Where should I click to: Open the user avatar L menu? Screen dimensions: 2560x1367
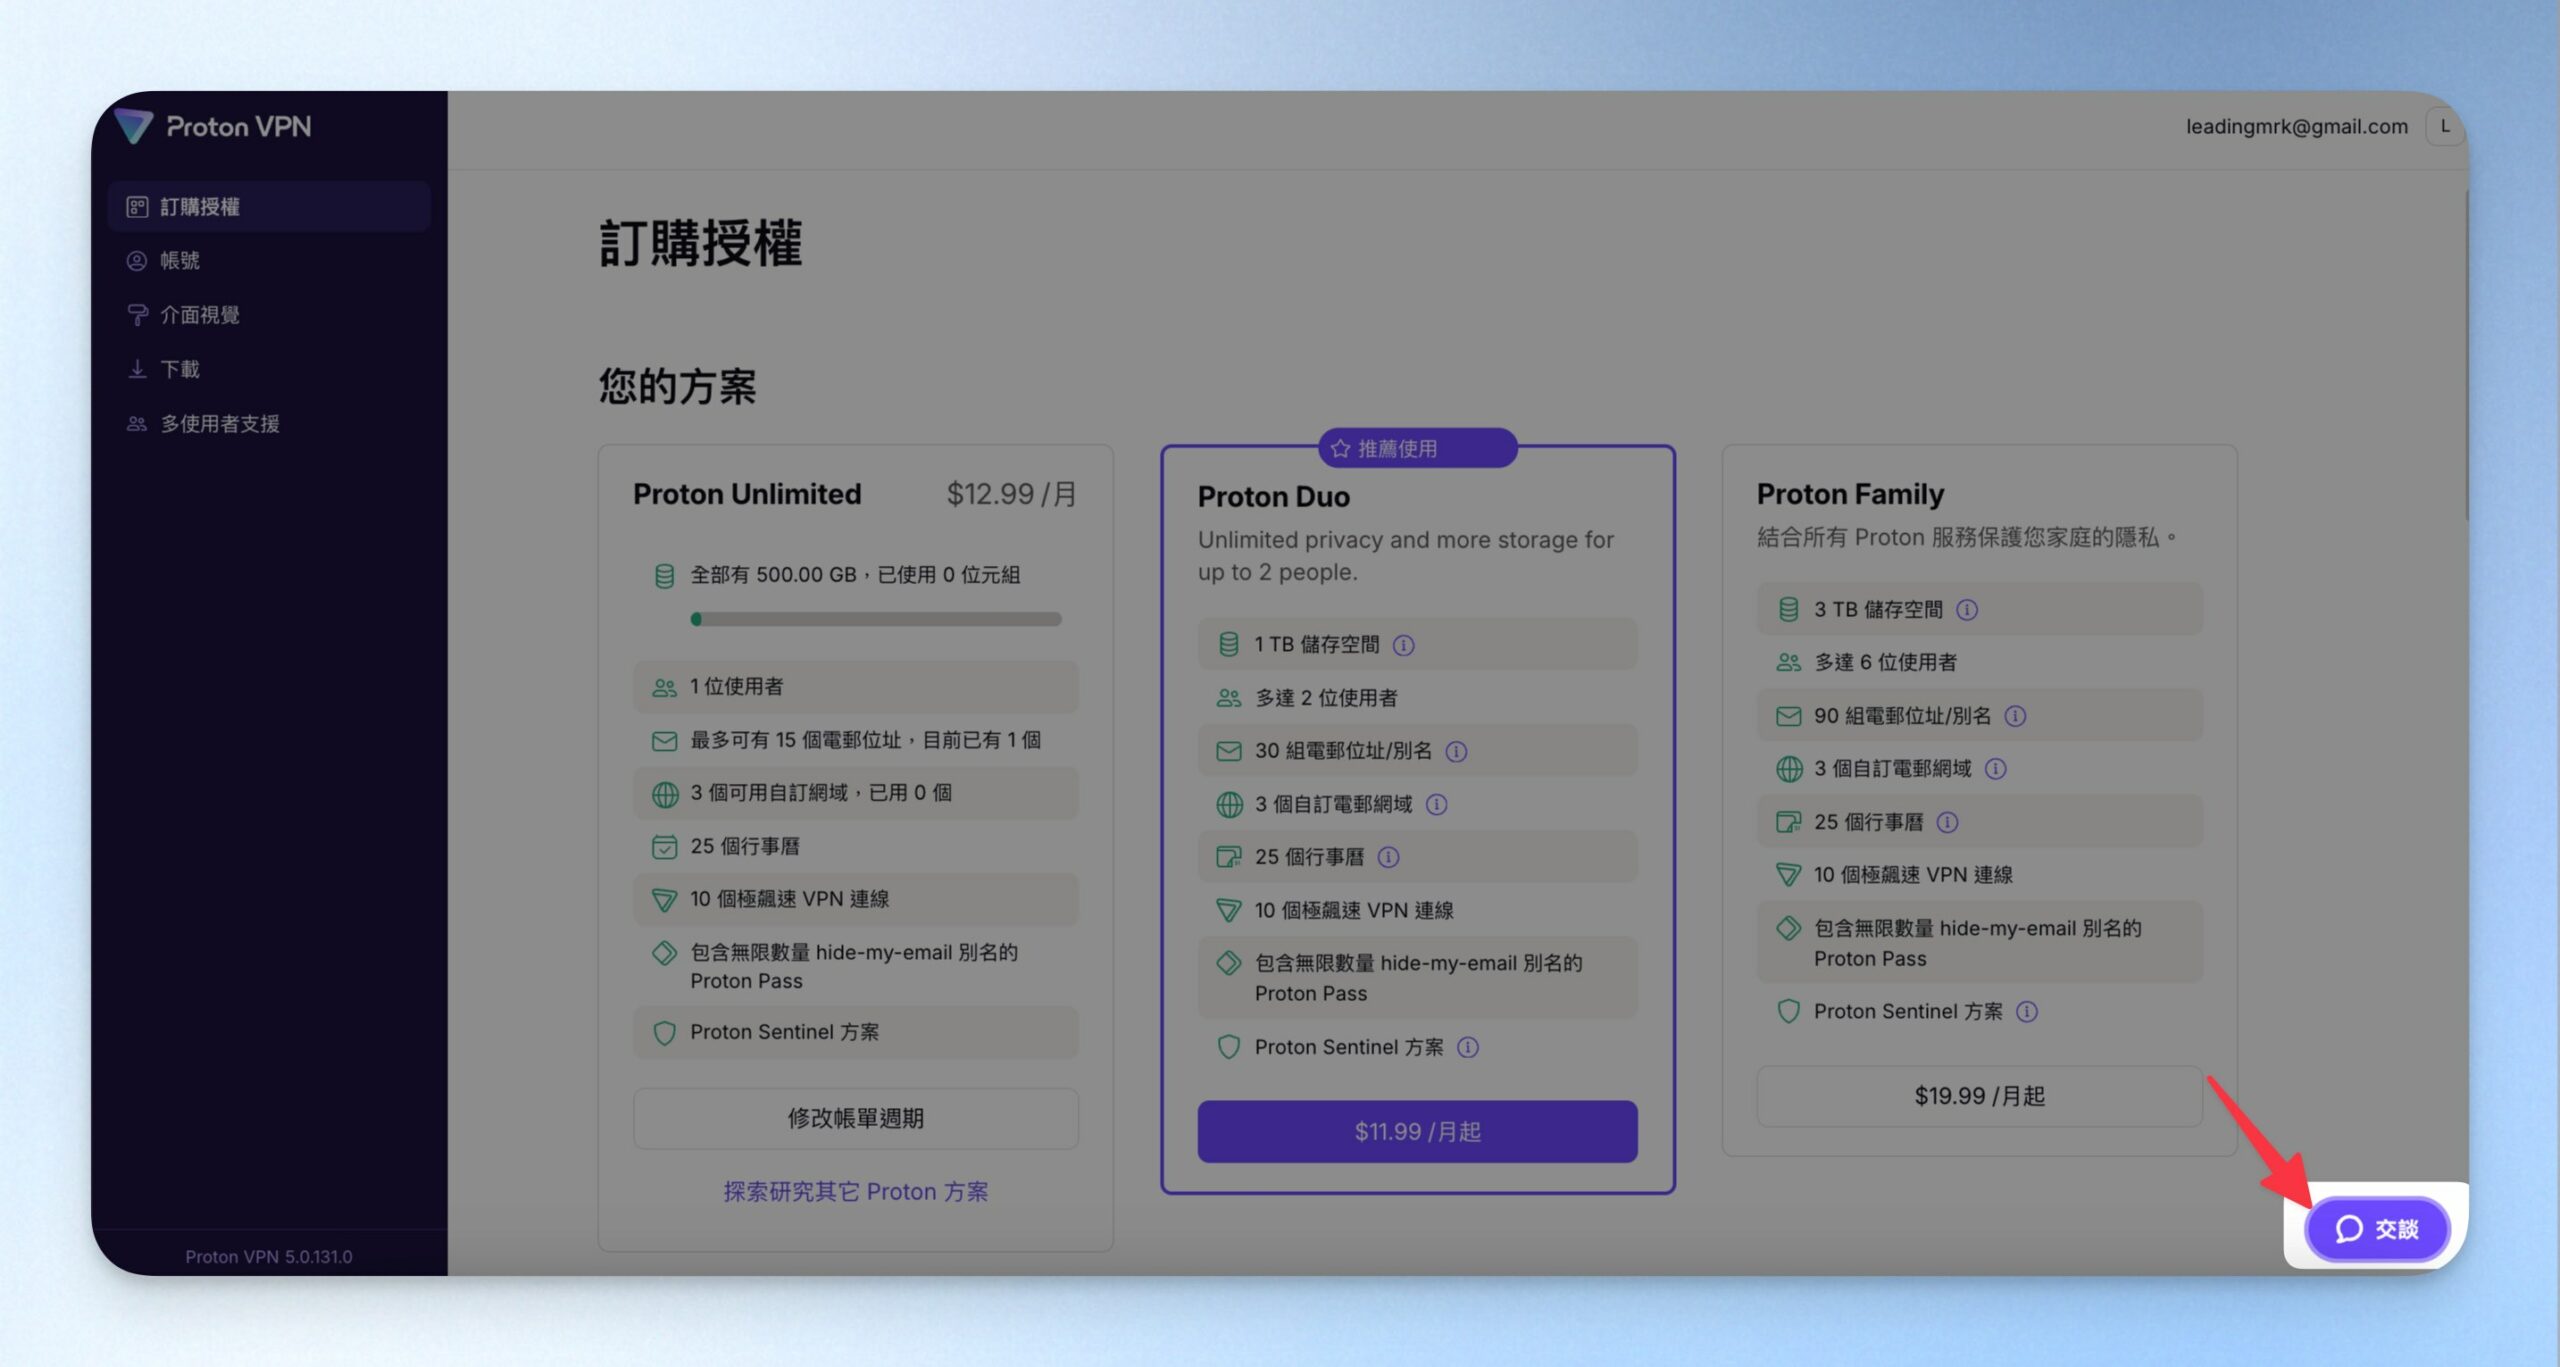click(2444, 127)
